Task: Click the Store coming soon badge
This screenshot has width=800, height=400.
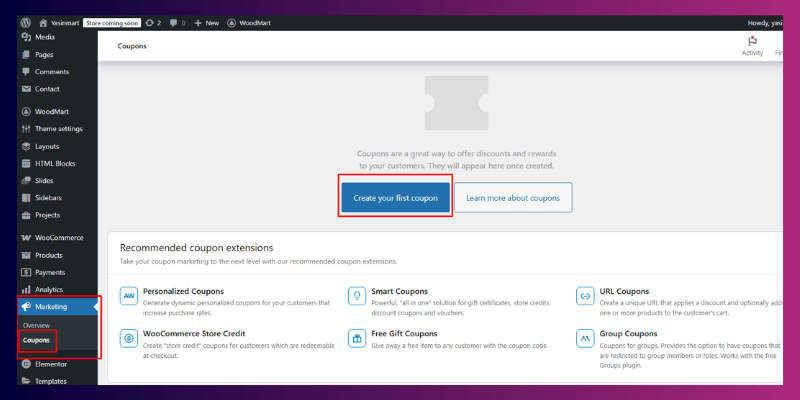Action: click(112, 23)
